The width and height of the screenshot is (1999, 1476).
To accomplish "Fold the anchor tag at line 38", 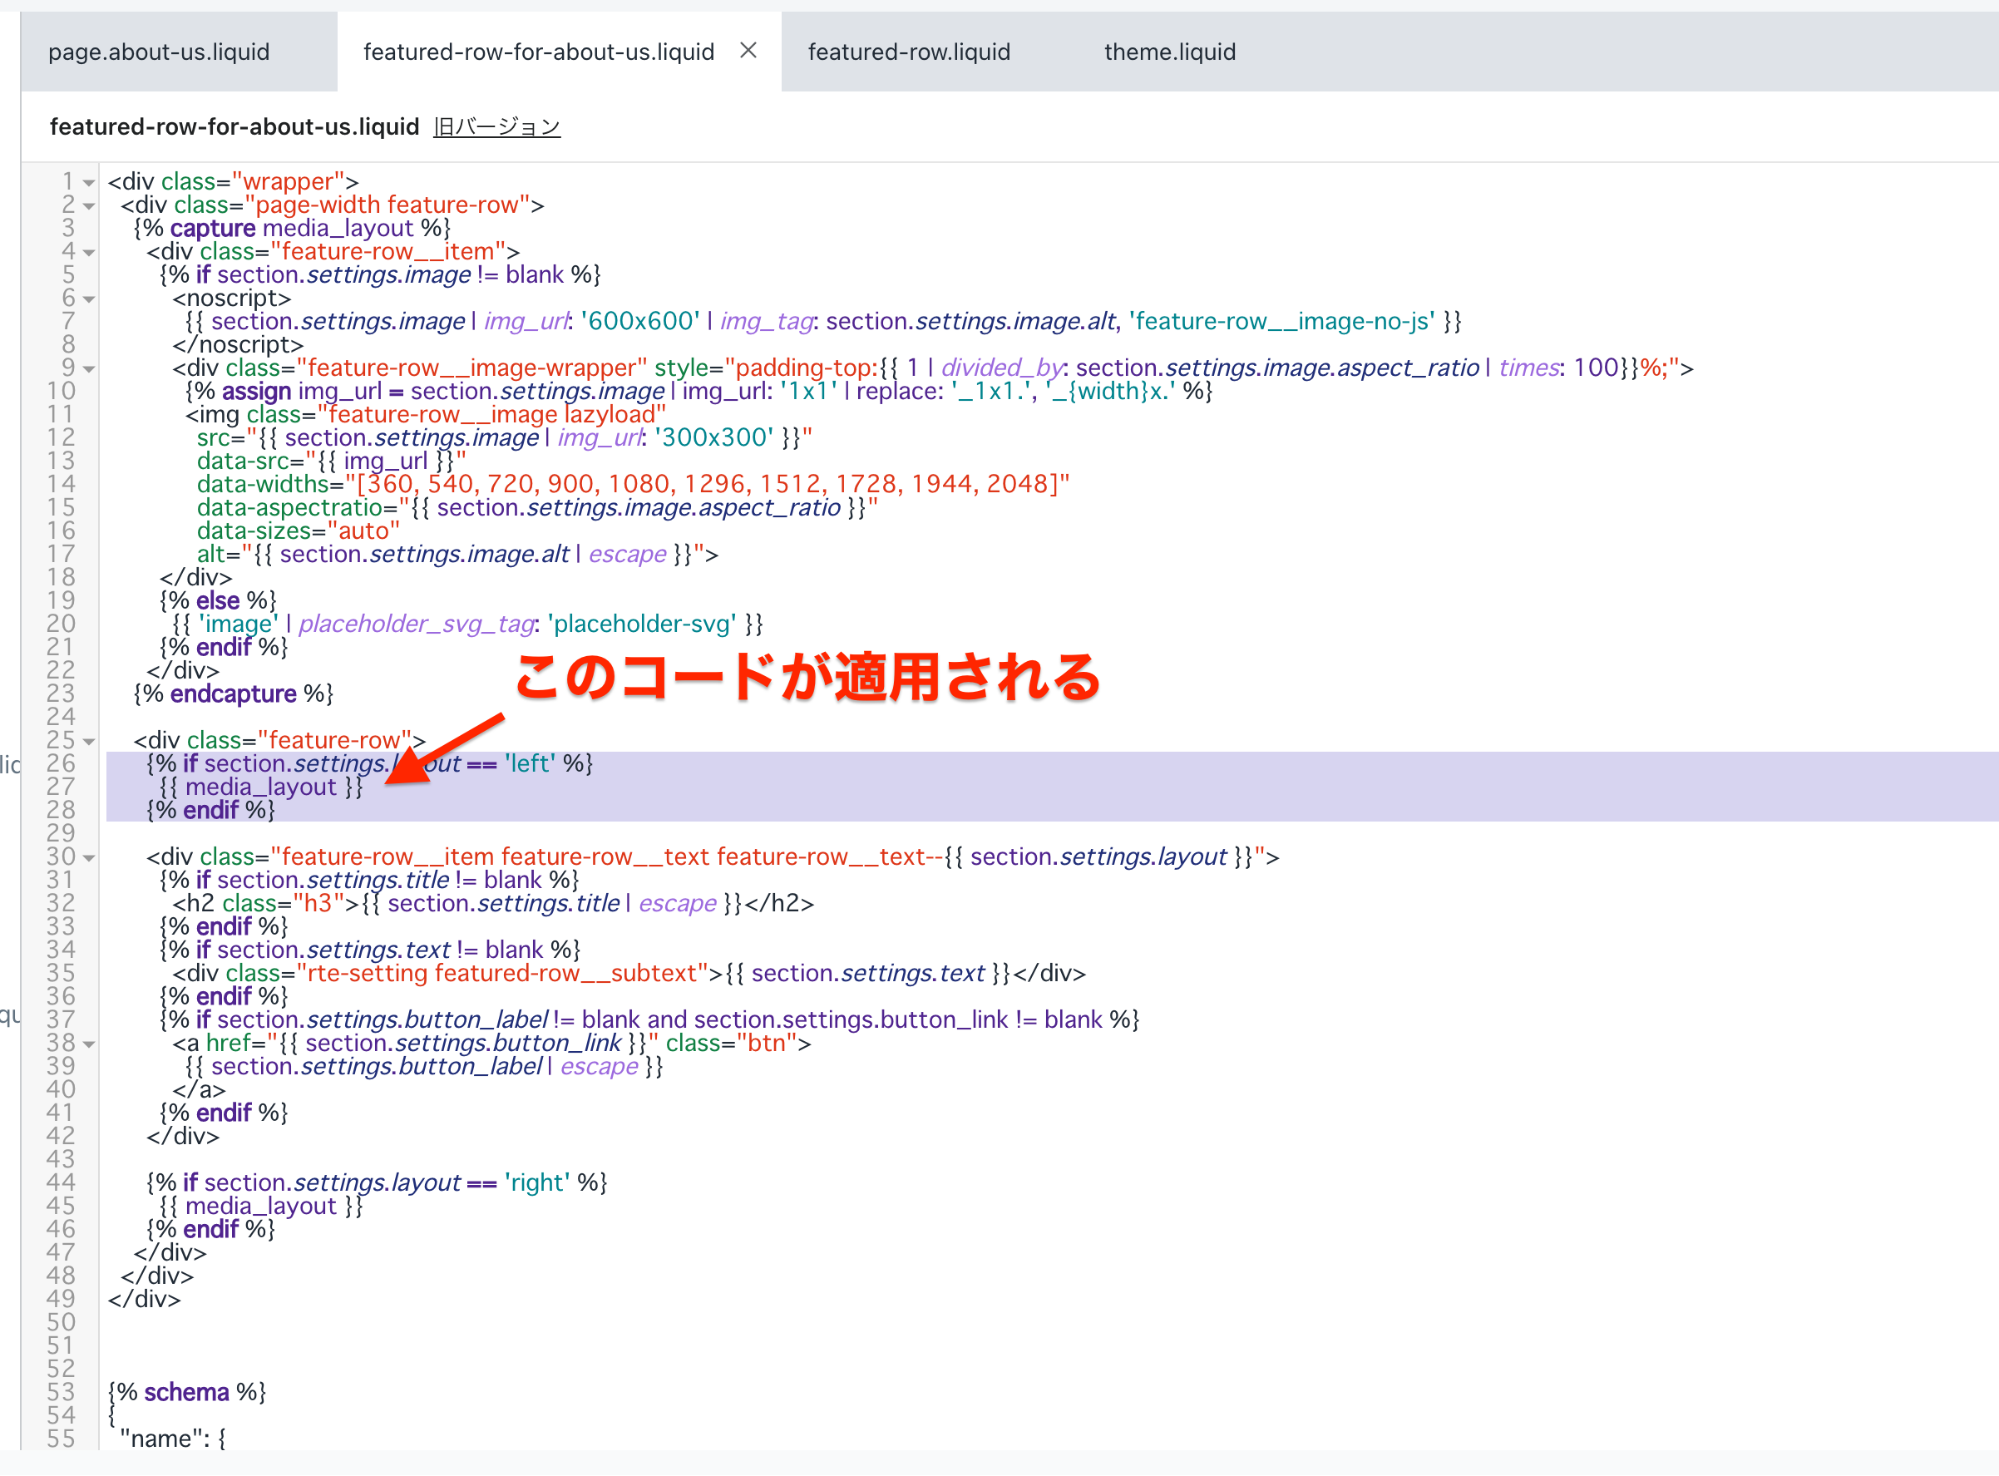I will [x=89, y=1044].
